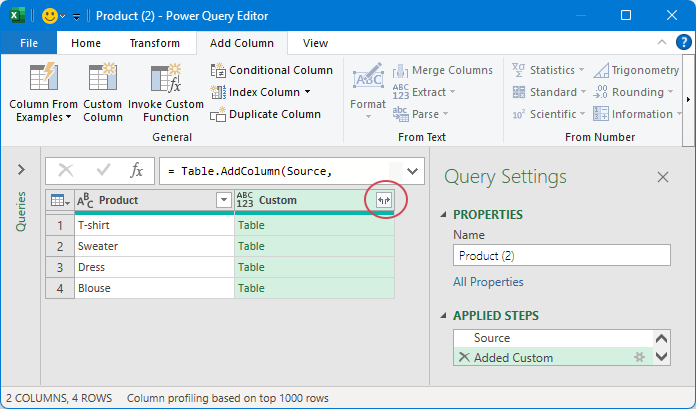This screenshot has height=409, width=696.
Task: Expand the Custom column tables
Action: [x=383, y=200]
